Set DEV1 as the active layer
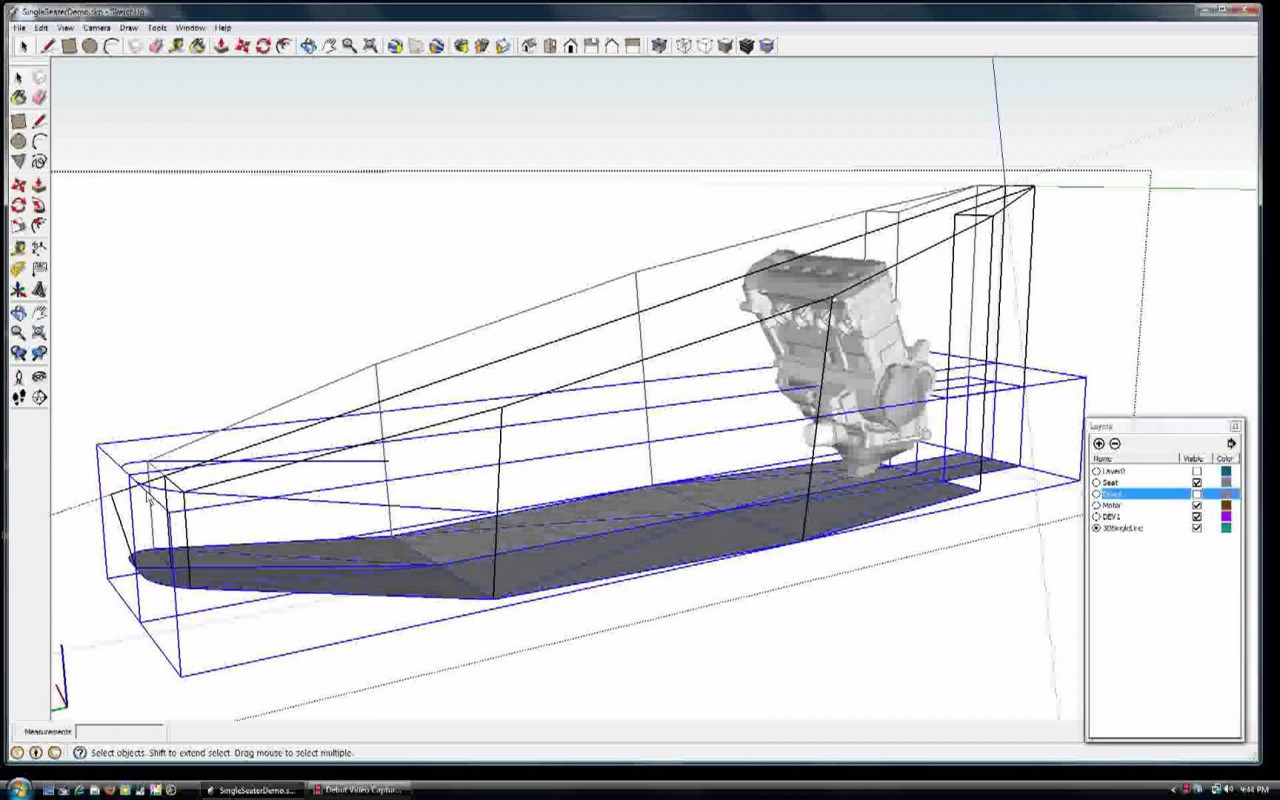 (1097, 517)
